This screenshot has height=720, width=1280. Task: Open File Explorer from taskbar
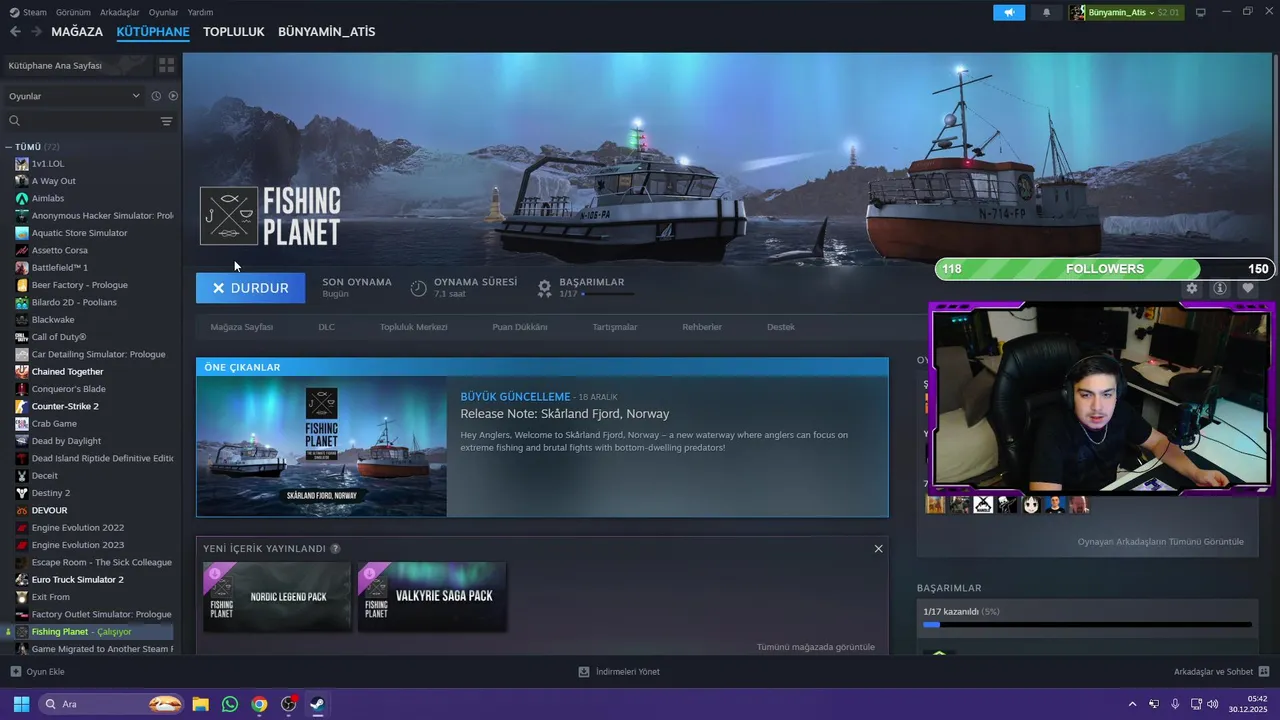[200, 704]
